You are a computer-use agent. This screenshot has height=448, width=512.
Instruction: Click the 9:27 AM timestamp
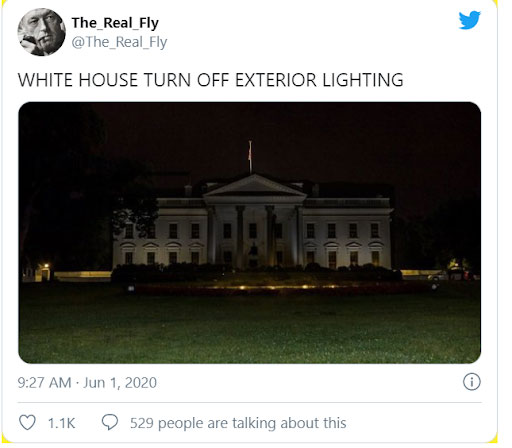pos(44,383)
